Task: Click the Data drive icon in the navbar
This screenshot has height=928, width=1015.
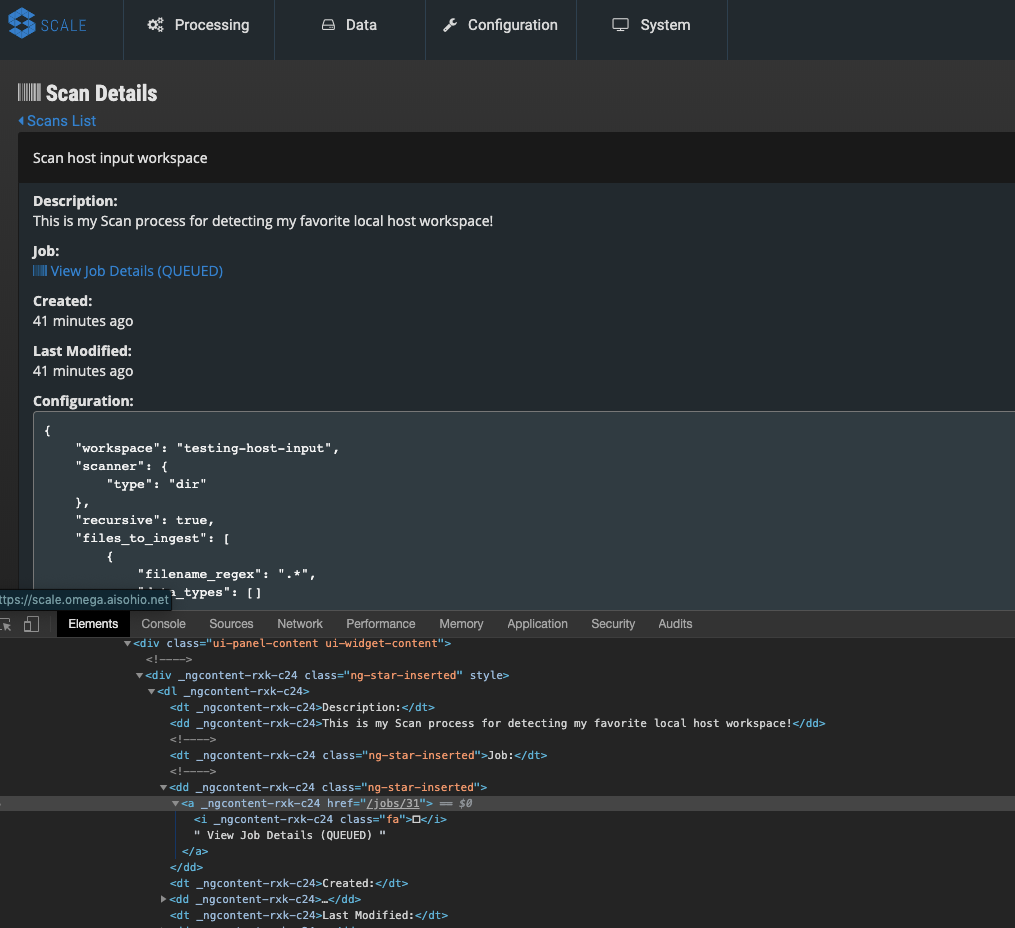Action: click(x=330, y=24)
